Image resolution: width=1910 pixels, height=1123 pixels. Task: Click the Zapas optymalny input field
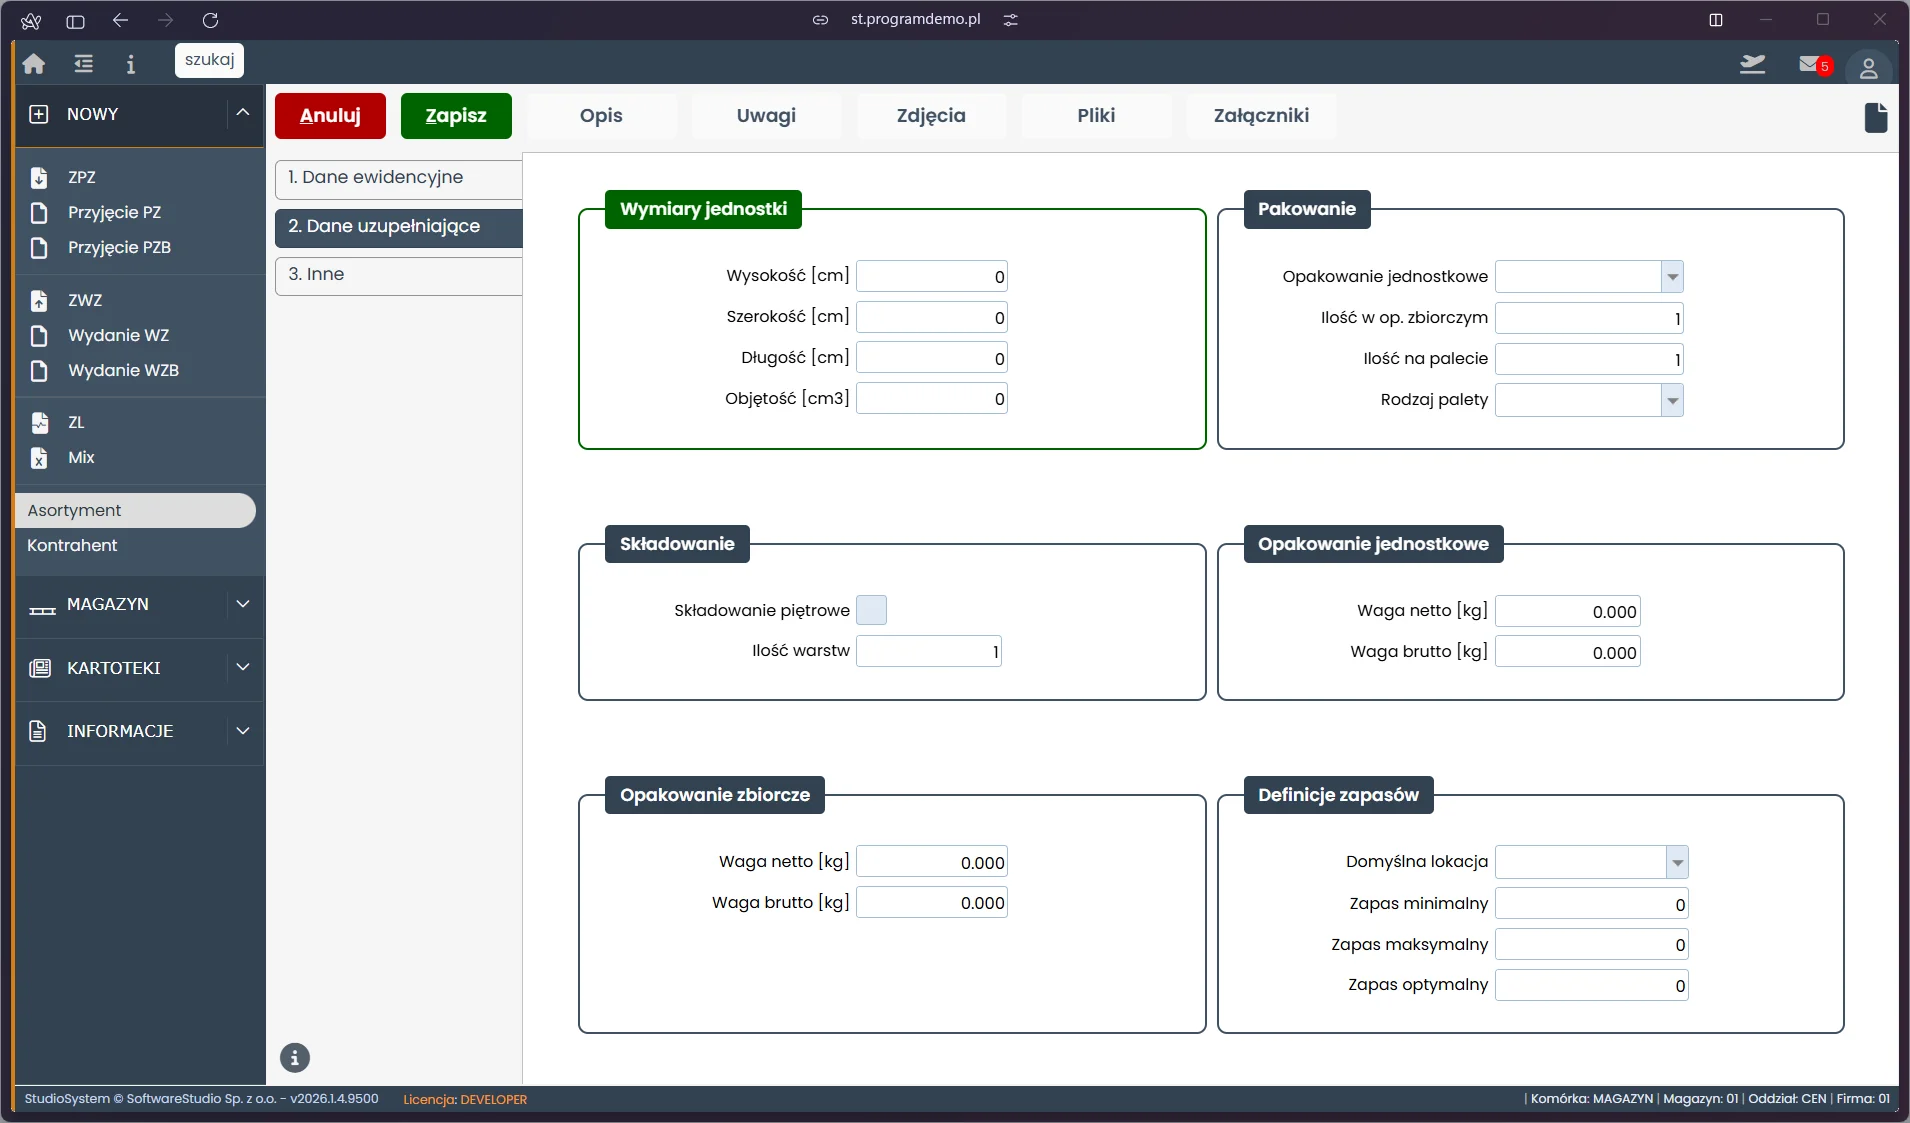(1592, 985)
